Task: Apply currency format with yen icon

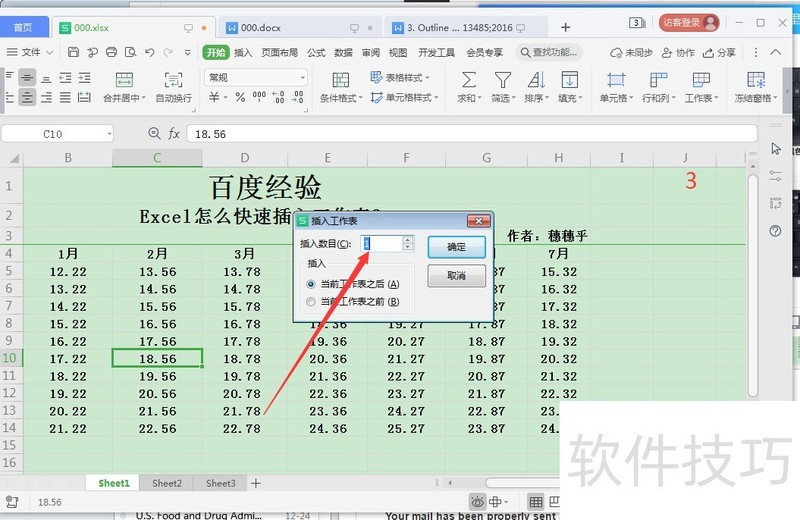Action: 214,97
